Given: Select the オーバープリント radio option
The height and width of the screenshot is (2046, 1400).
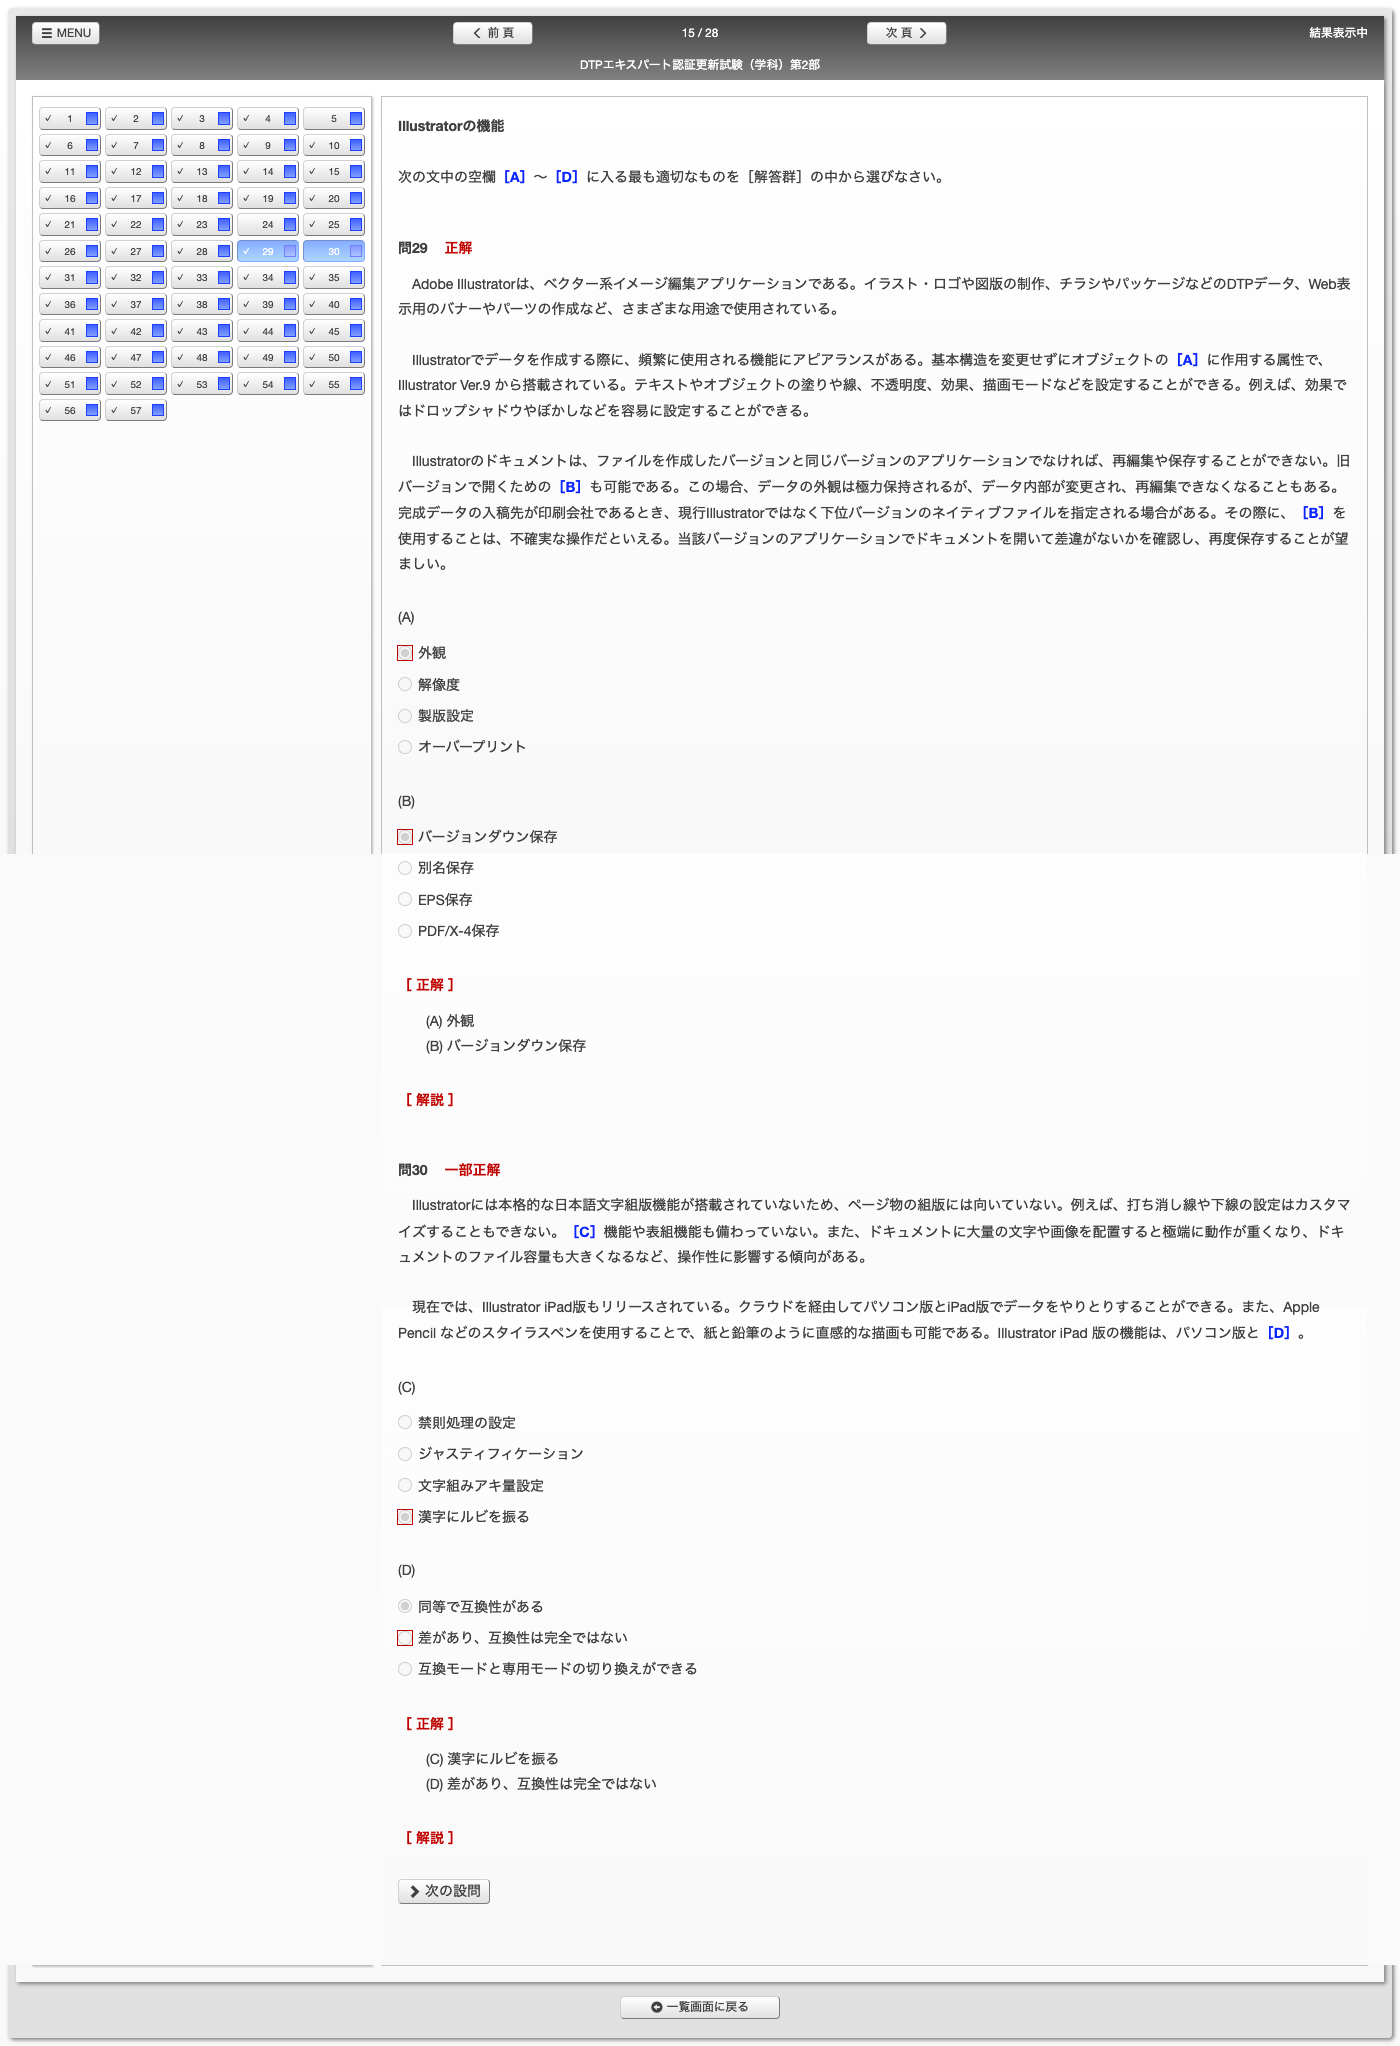Looking at the screenshot, I should 405,747.
